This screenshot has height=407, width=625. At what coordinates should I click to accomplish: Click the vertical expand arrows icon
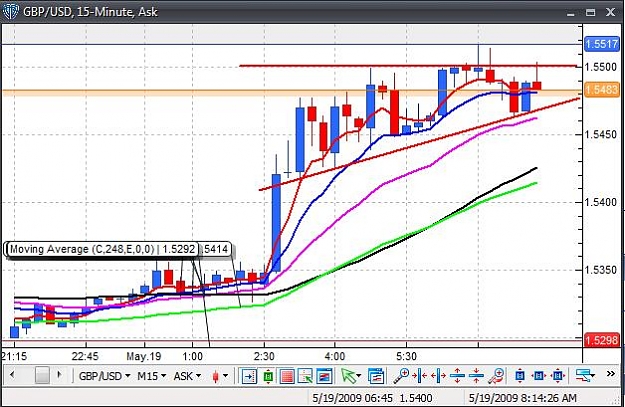tap(457, 376)
